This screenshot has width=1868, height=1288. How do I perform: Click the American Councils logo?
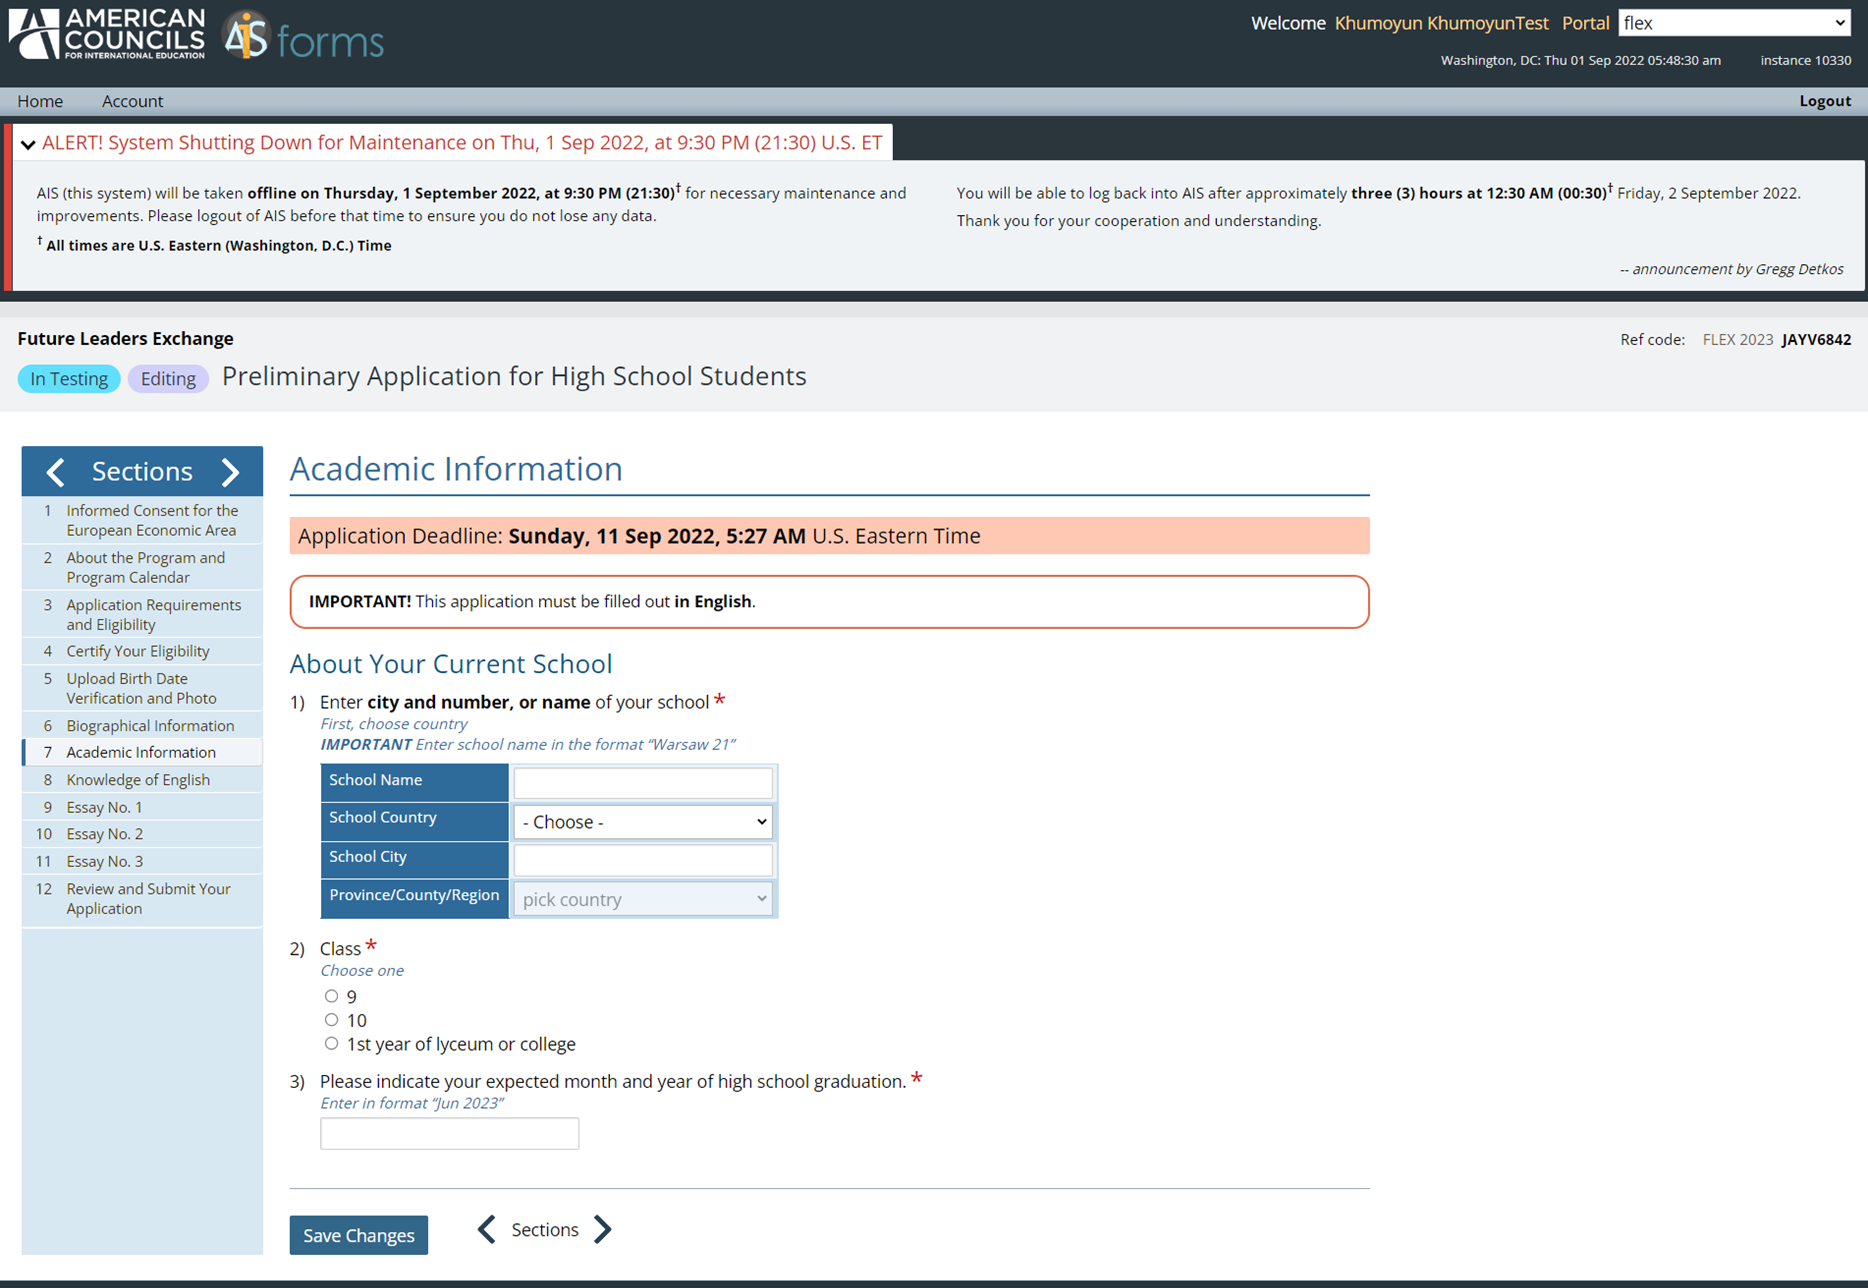(x=107, y=35)
